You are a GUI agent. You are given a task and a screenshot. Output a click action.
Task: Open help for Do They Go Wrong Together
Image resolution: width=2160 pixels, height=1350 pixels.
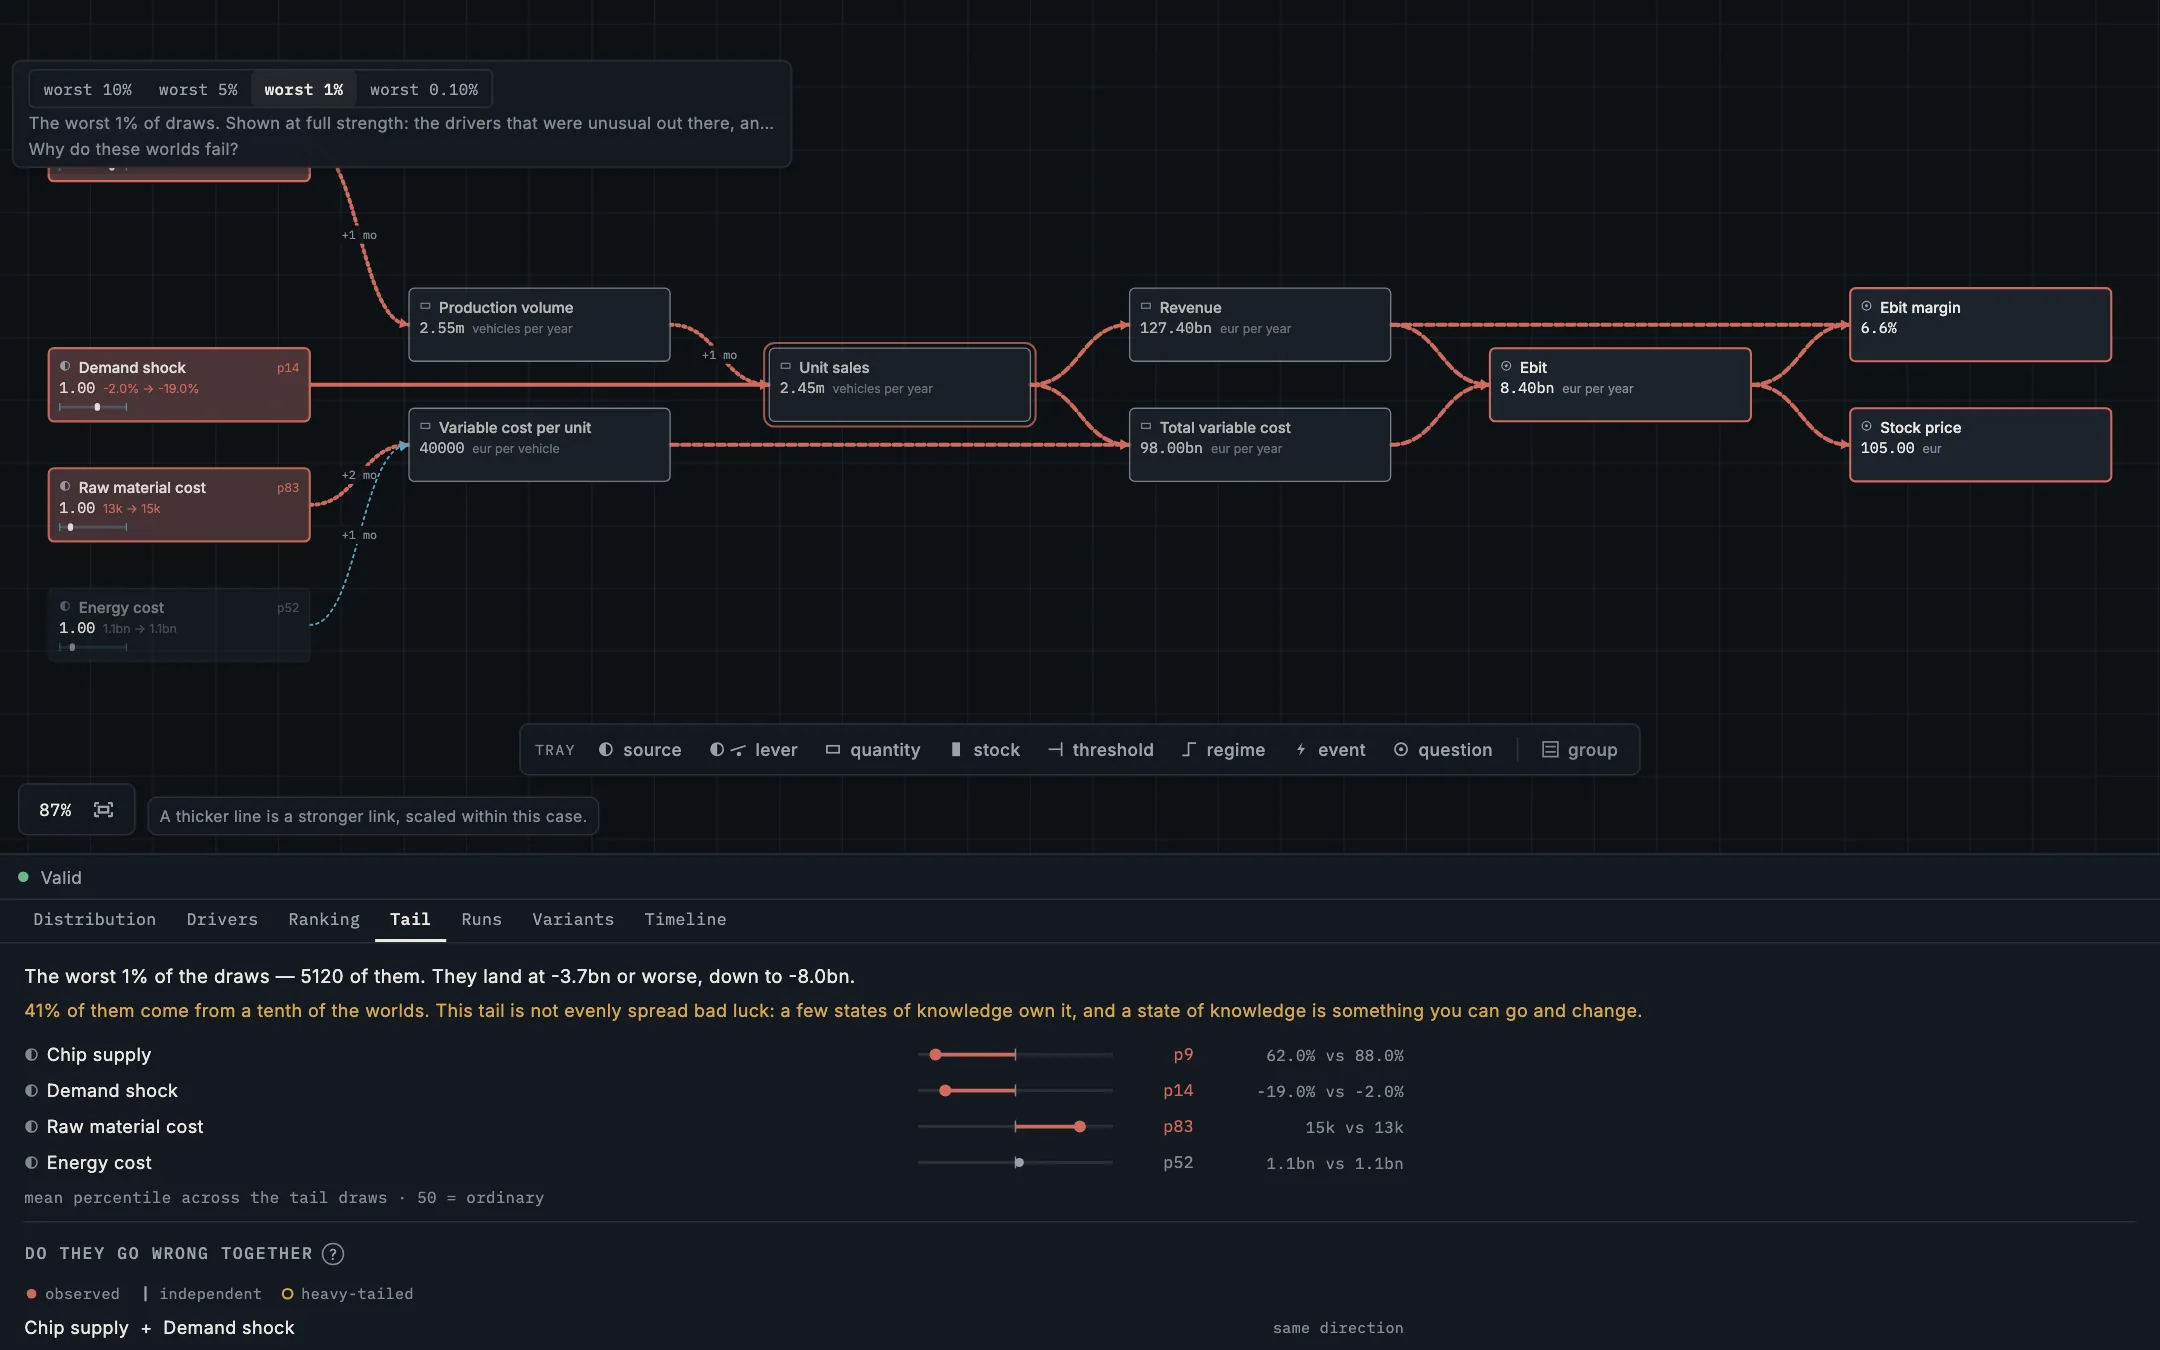point(333,1254)
